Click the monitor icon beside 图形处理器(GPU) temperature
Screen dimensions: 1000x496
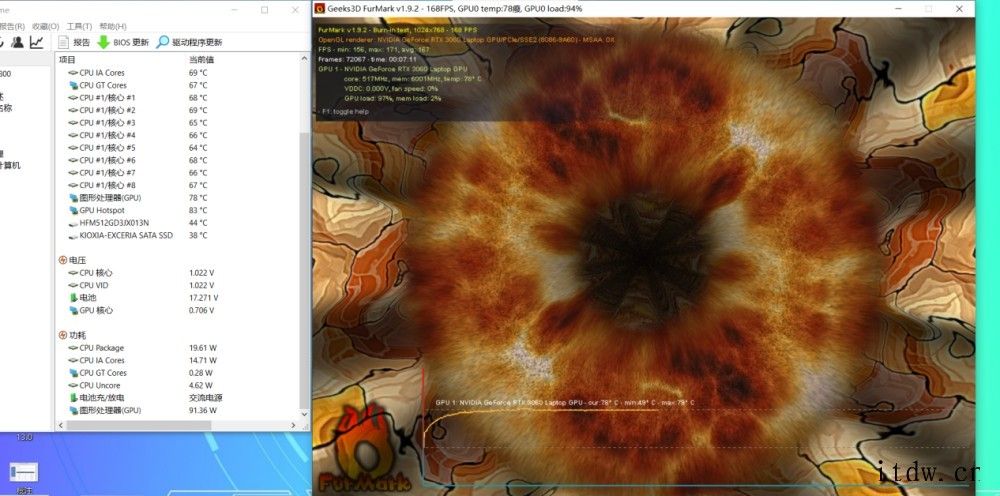click(73, 198)
